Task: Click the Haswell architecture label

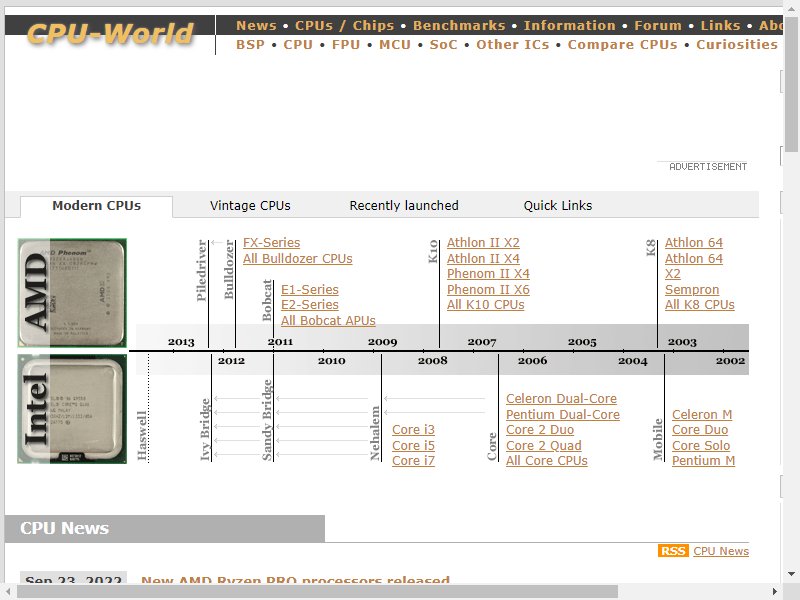Action: pos(142,435)
